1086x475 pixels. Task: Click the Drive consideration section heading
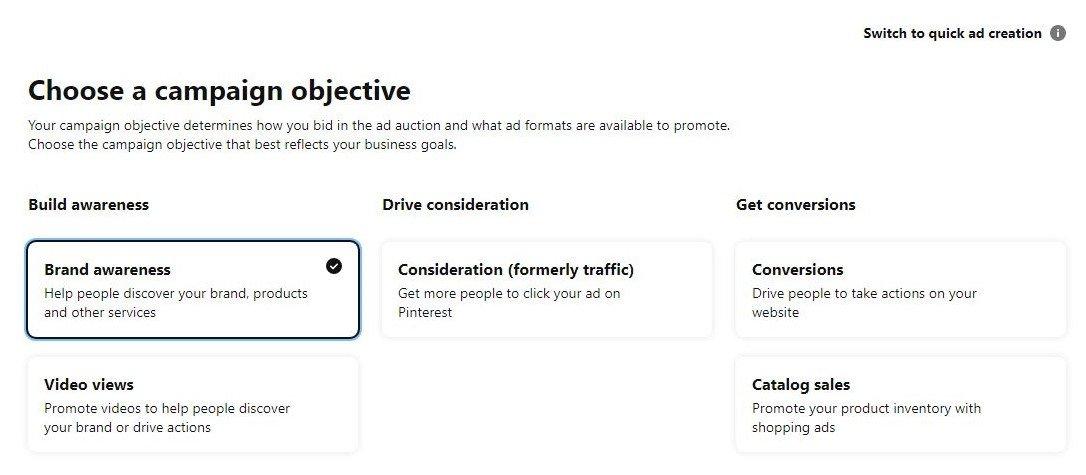pyautogui.click(x=455, y=204)
